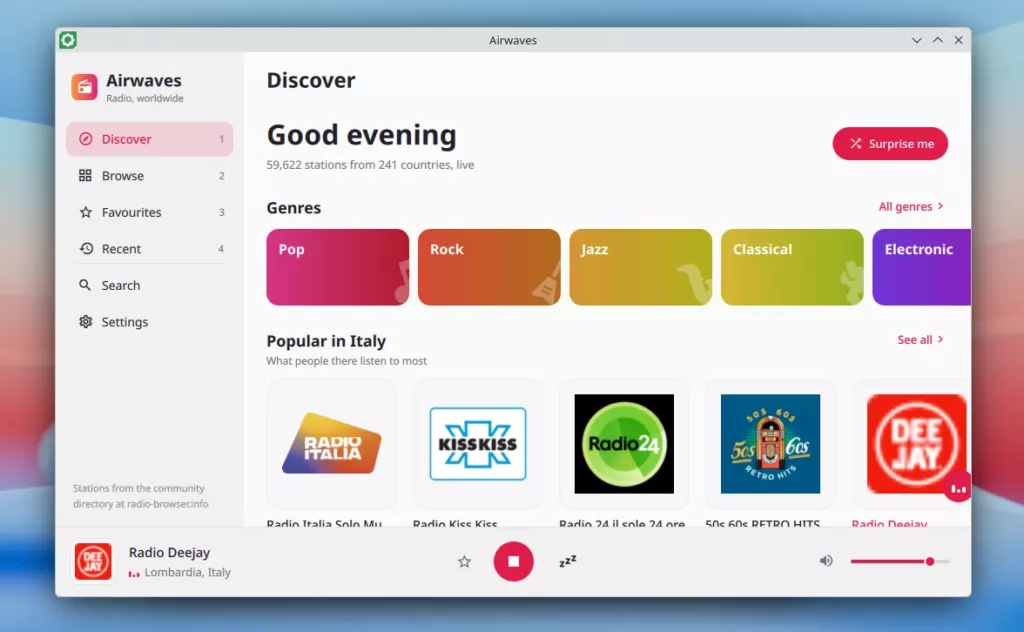Click the Surprise me button
Screen dimensions: 1024x632
pos(889,144)
